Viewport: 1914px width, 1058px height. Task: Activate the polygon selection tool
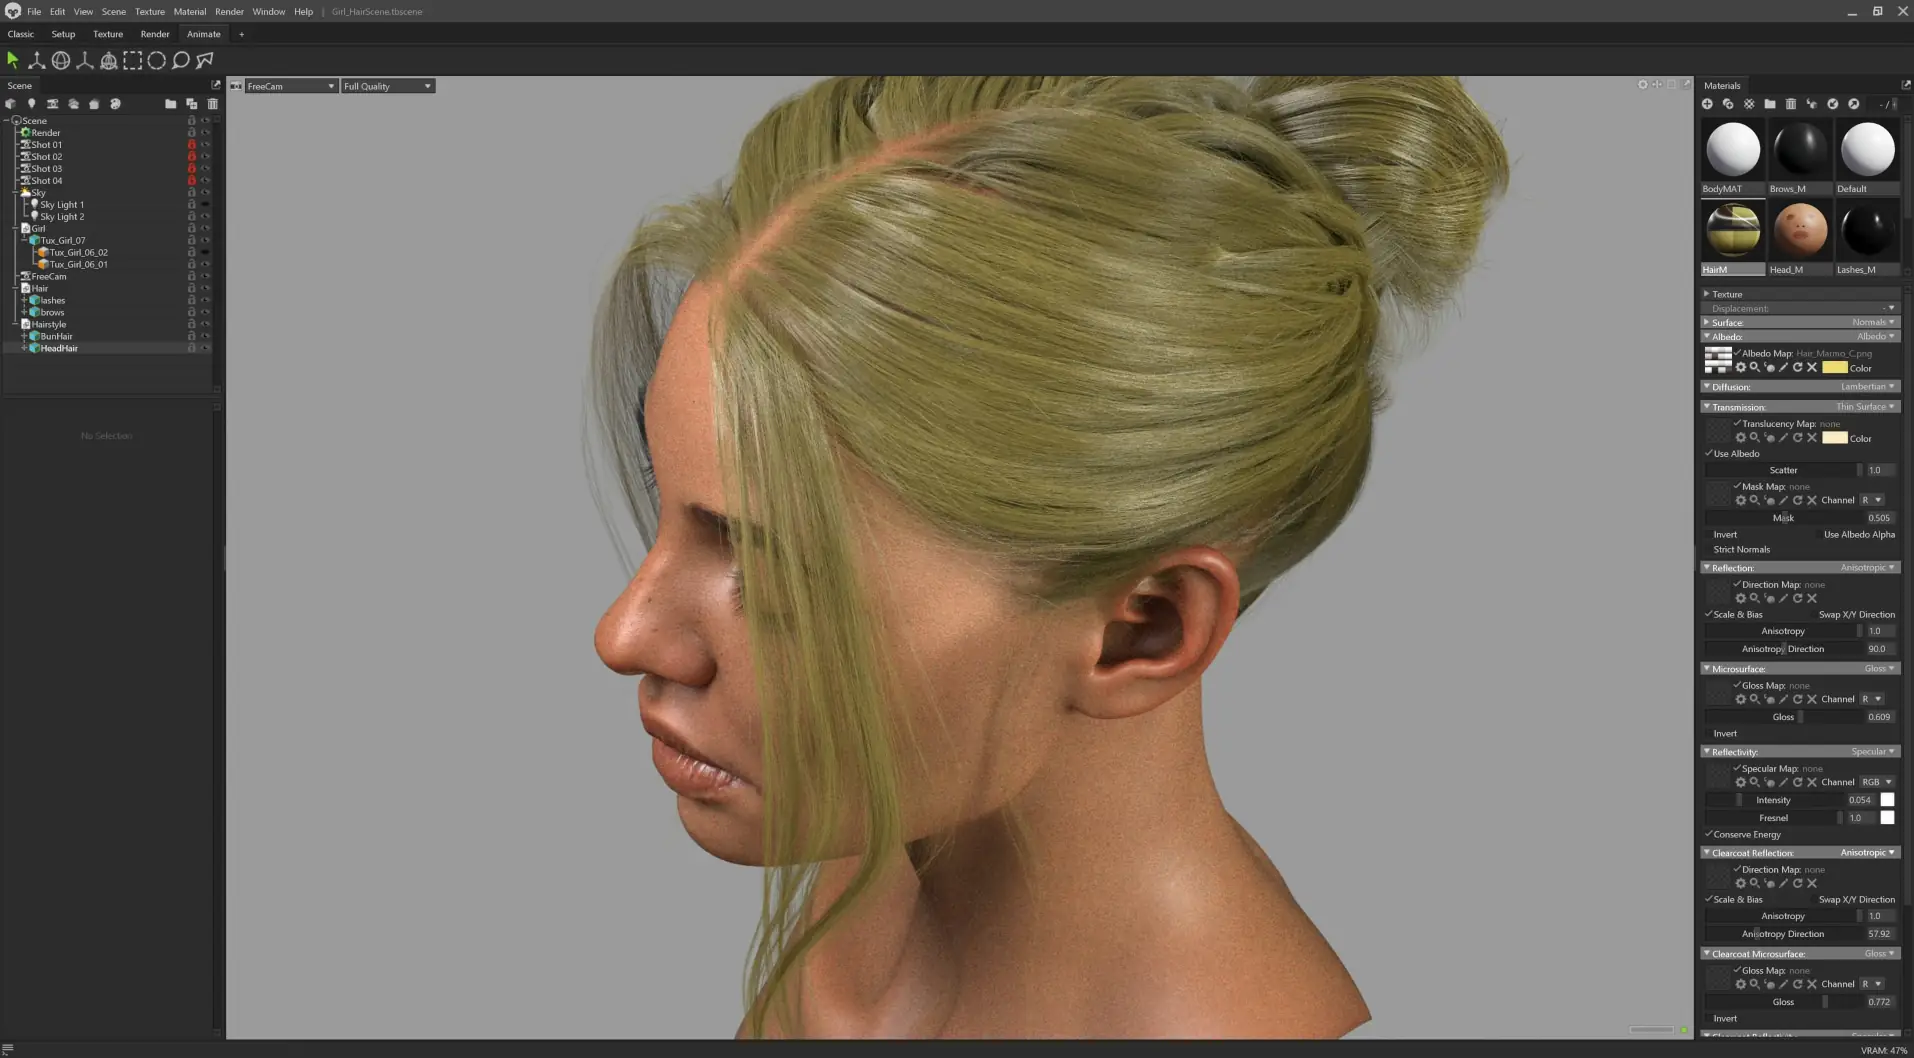click(x=205, y=60)
